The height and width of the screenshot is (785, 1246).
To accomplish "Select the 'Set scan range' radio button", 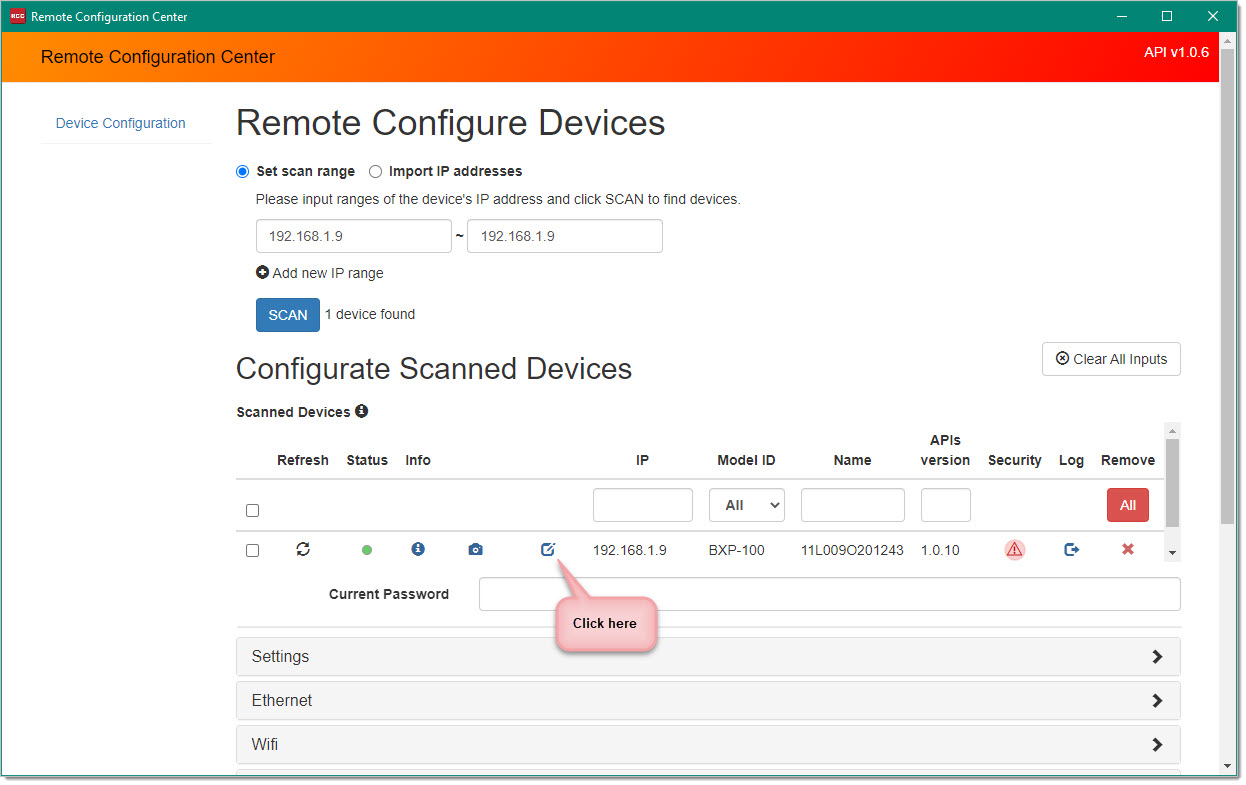I will (x=243, y=172).
